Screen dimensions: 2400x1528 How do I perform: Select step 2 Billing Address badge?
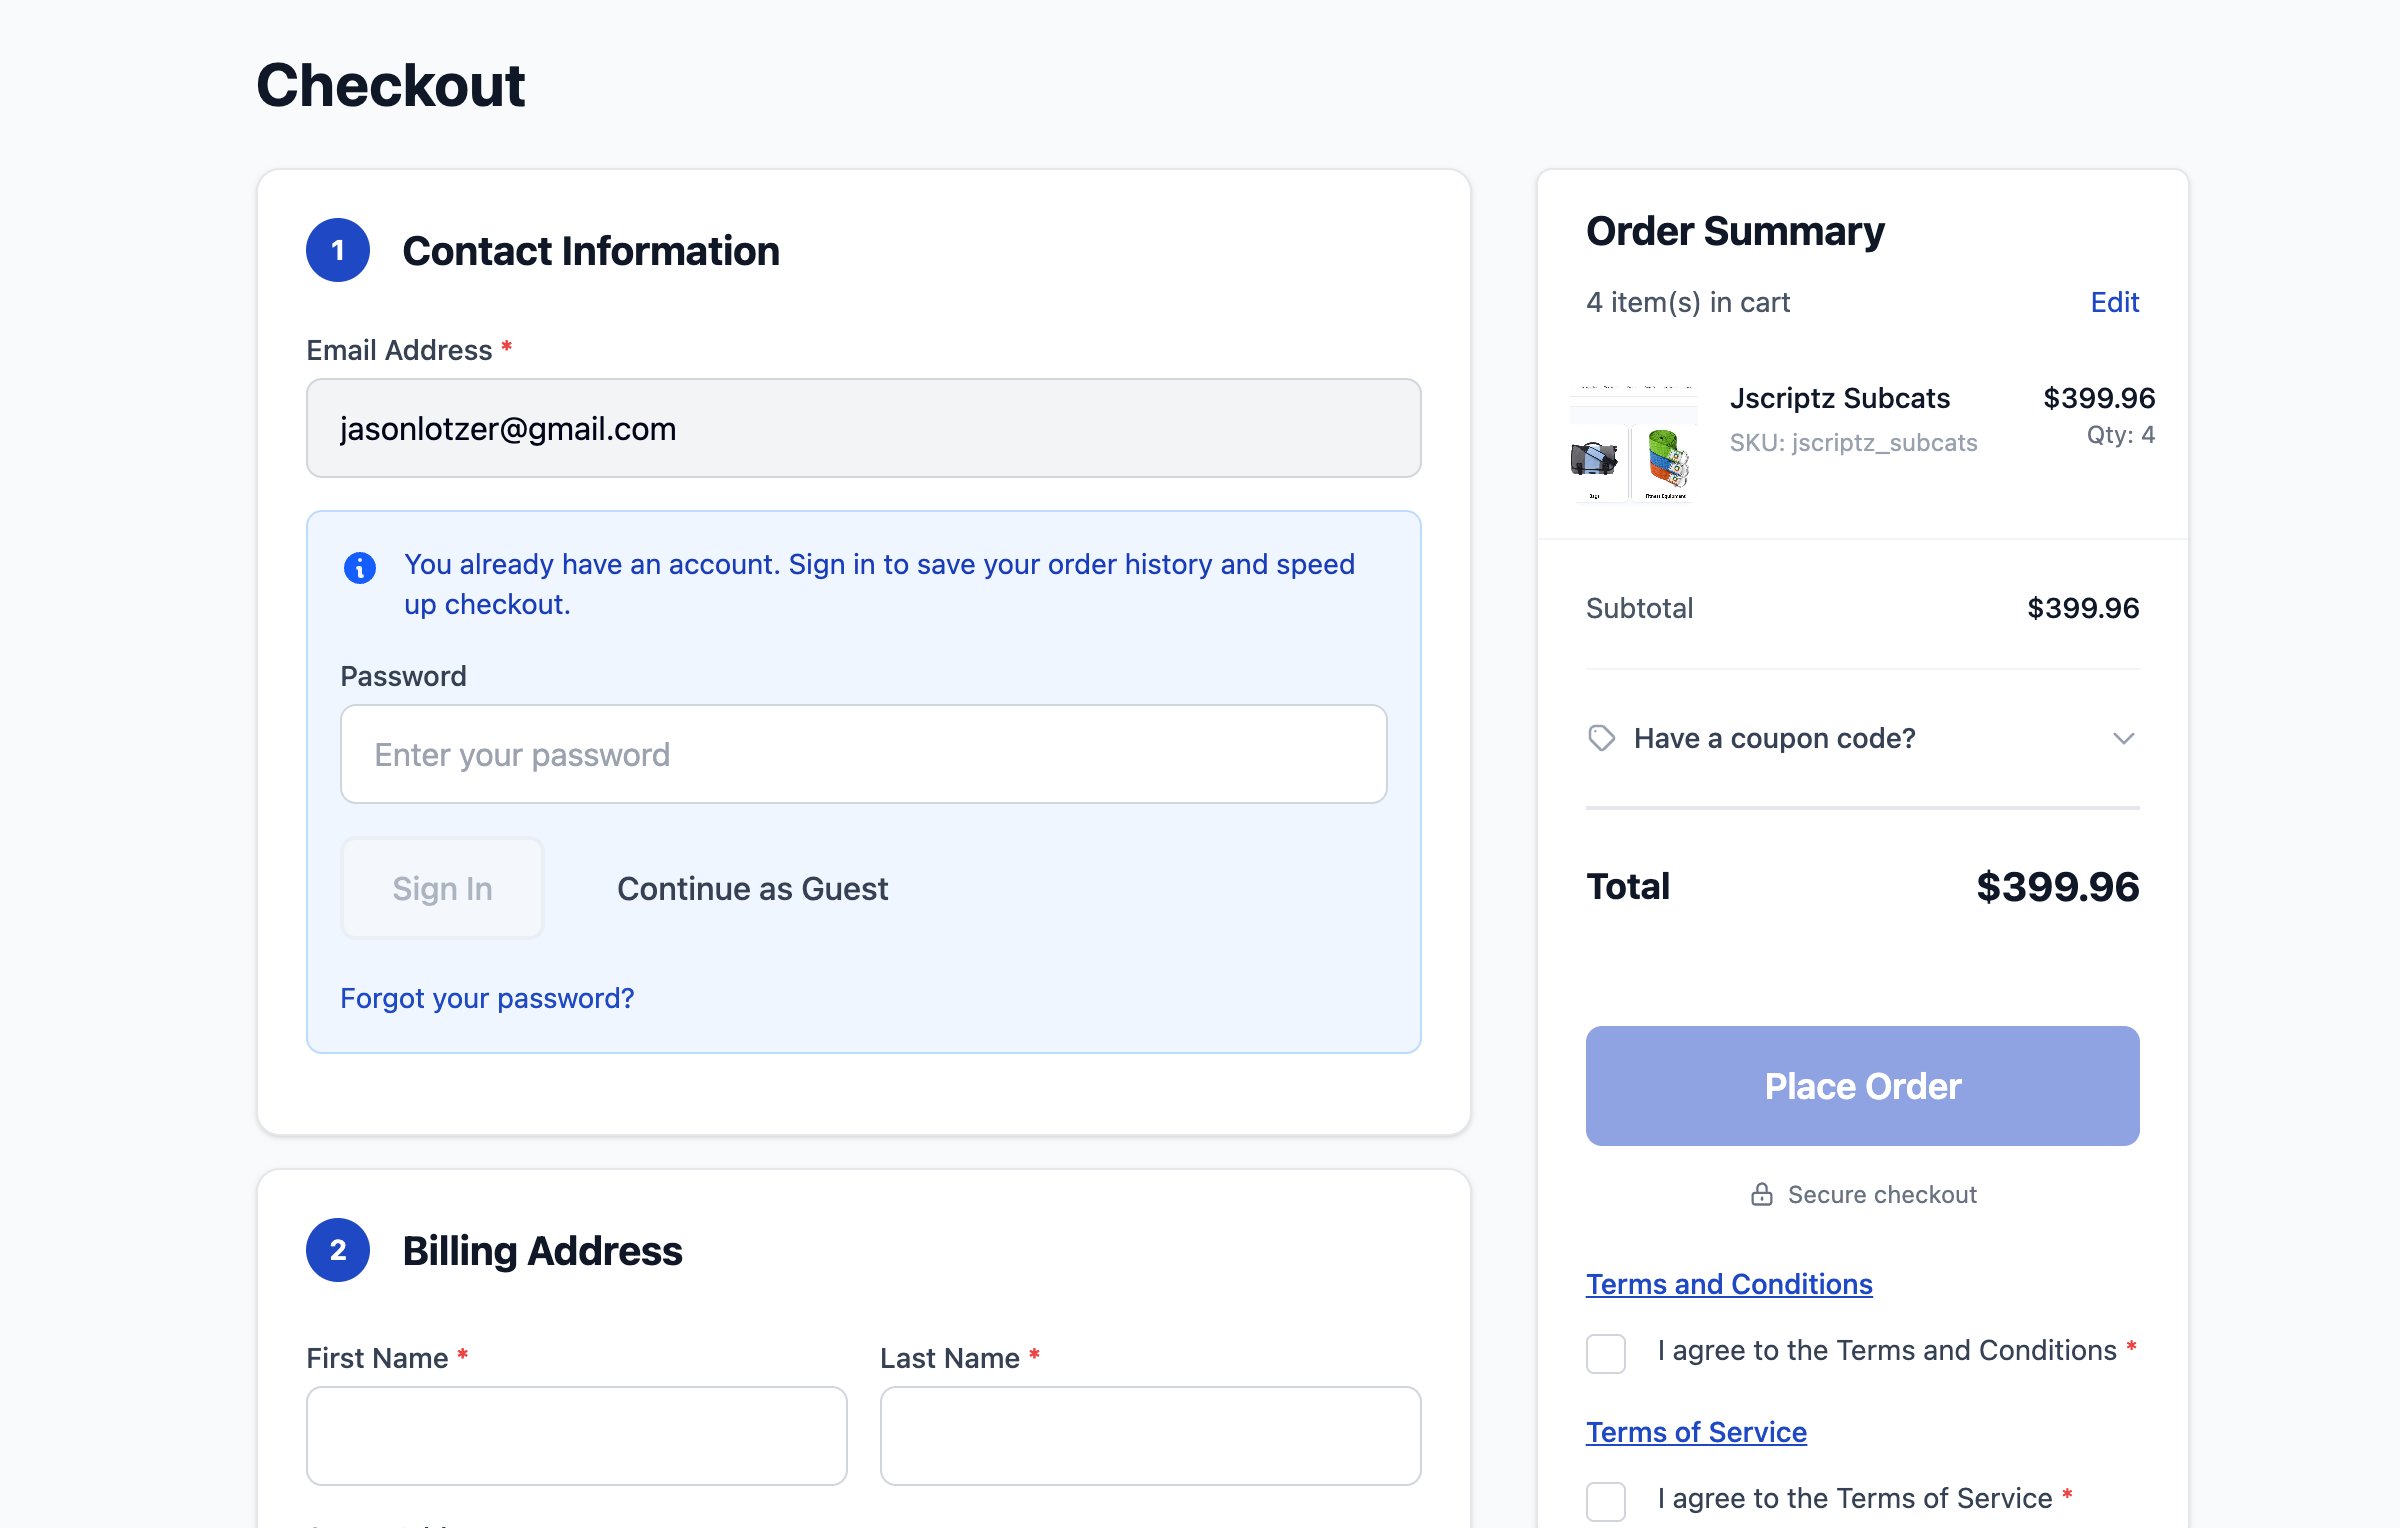pyautogui.click(x=338, y=1250)
